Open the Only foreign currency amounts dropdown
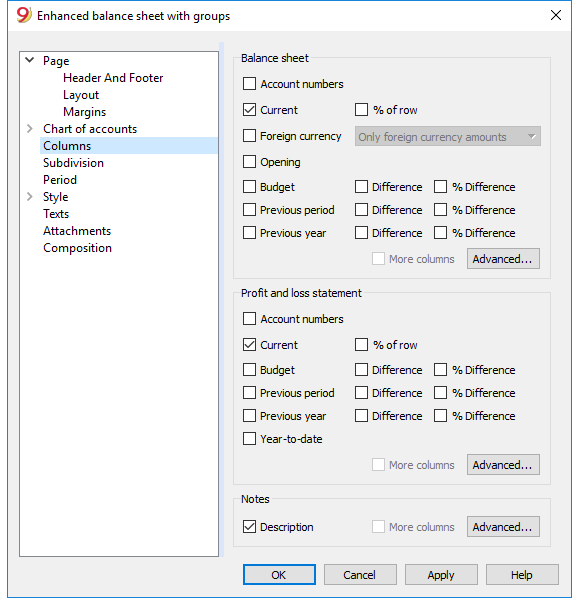This screenshot has width=579, height=605. point(447,136)
